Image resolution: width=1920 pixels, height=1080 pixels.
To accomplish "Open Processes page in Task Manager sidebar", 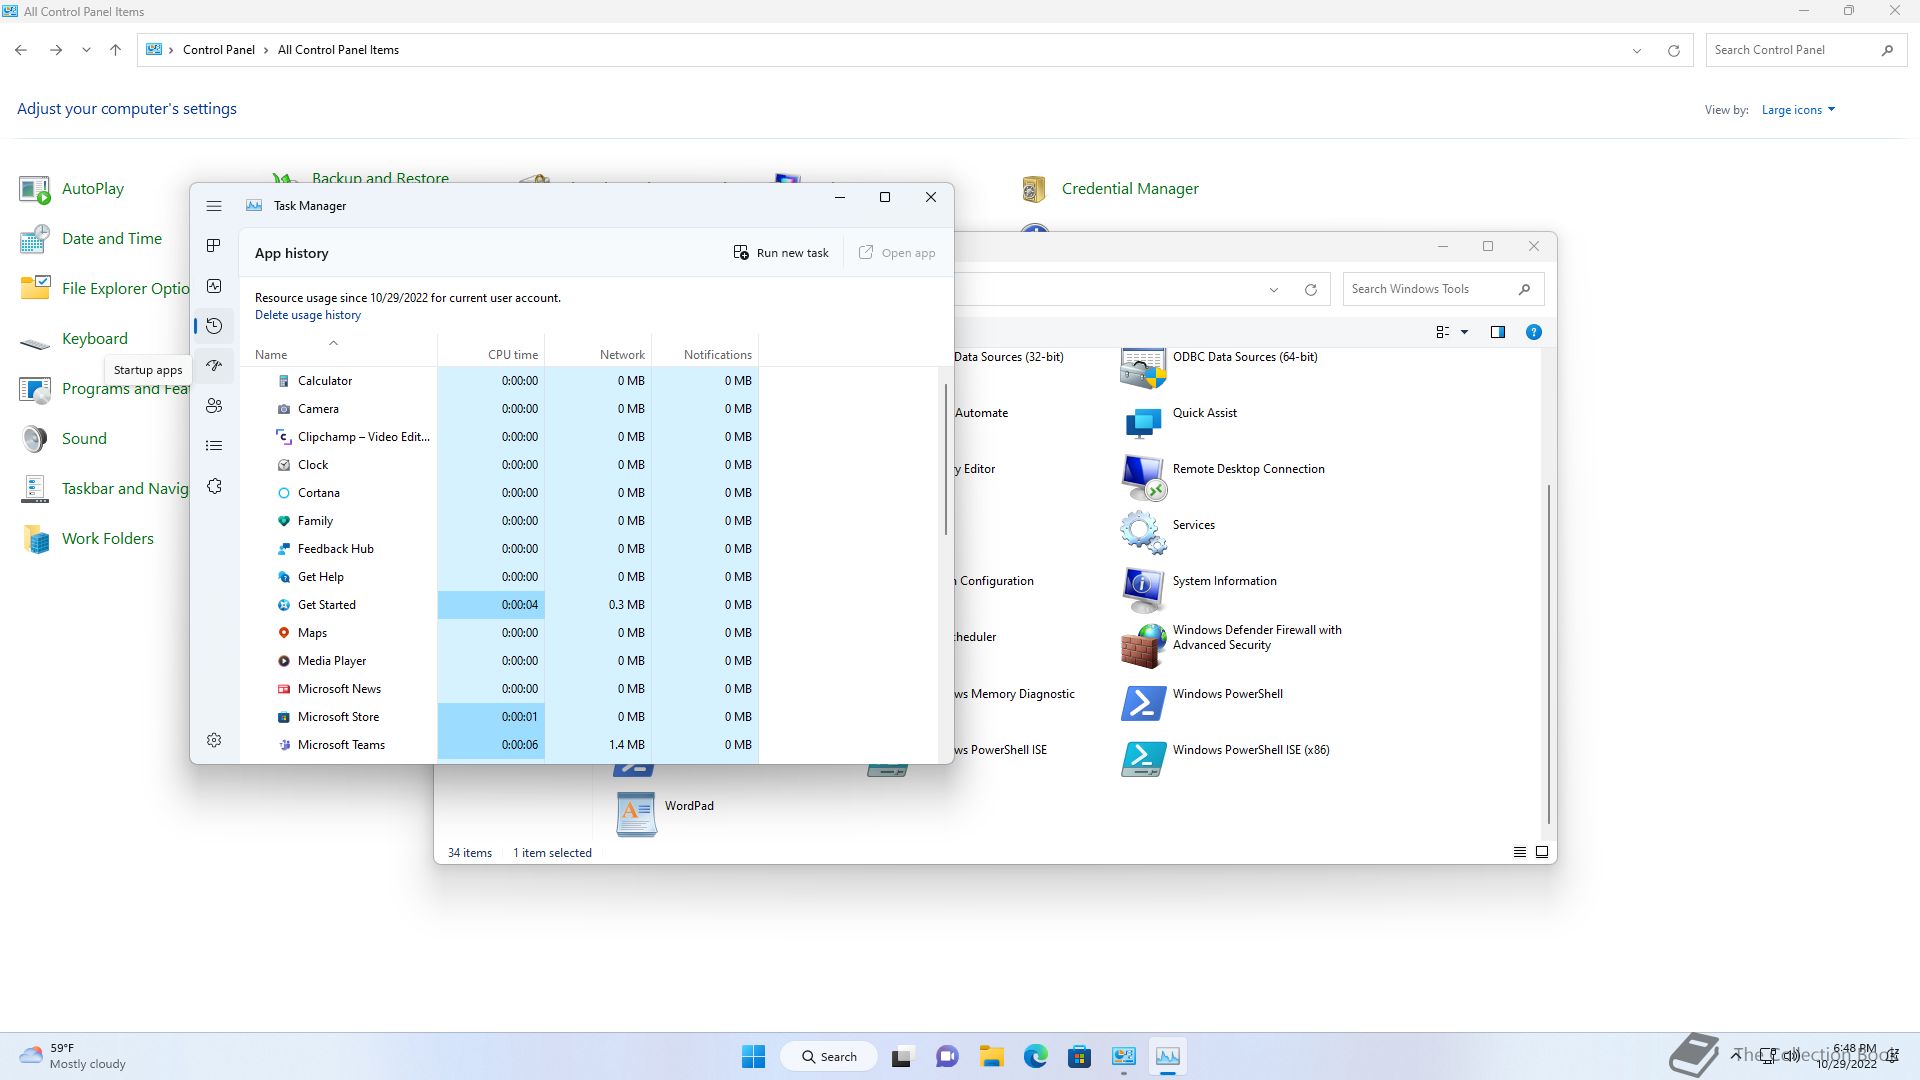I will click(x=214, y=246).
